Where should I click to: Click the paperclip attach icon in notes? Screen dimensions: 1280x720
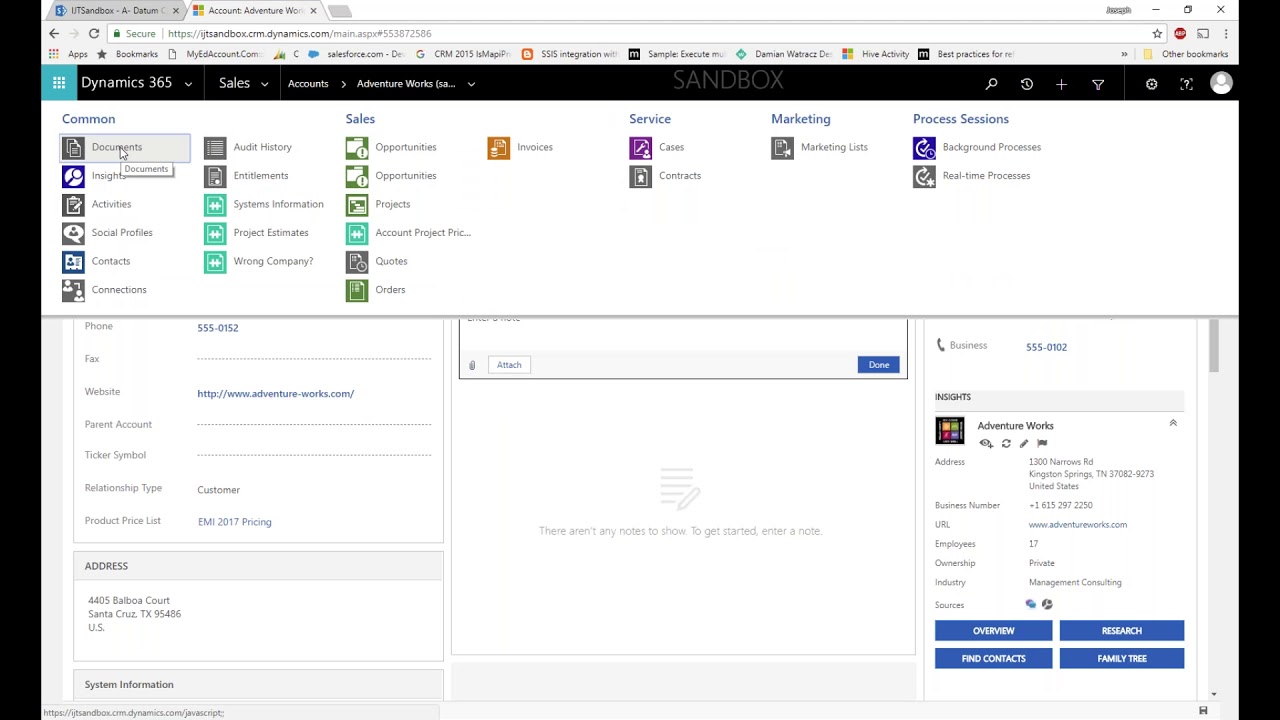coord(472,365)
